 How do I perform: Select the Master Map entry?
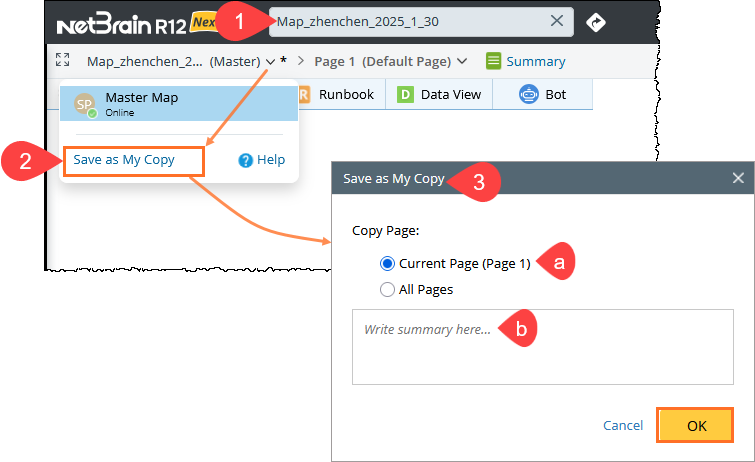point(179,104)
